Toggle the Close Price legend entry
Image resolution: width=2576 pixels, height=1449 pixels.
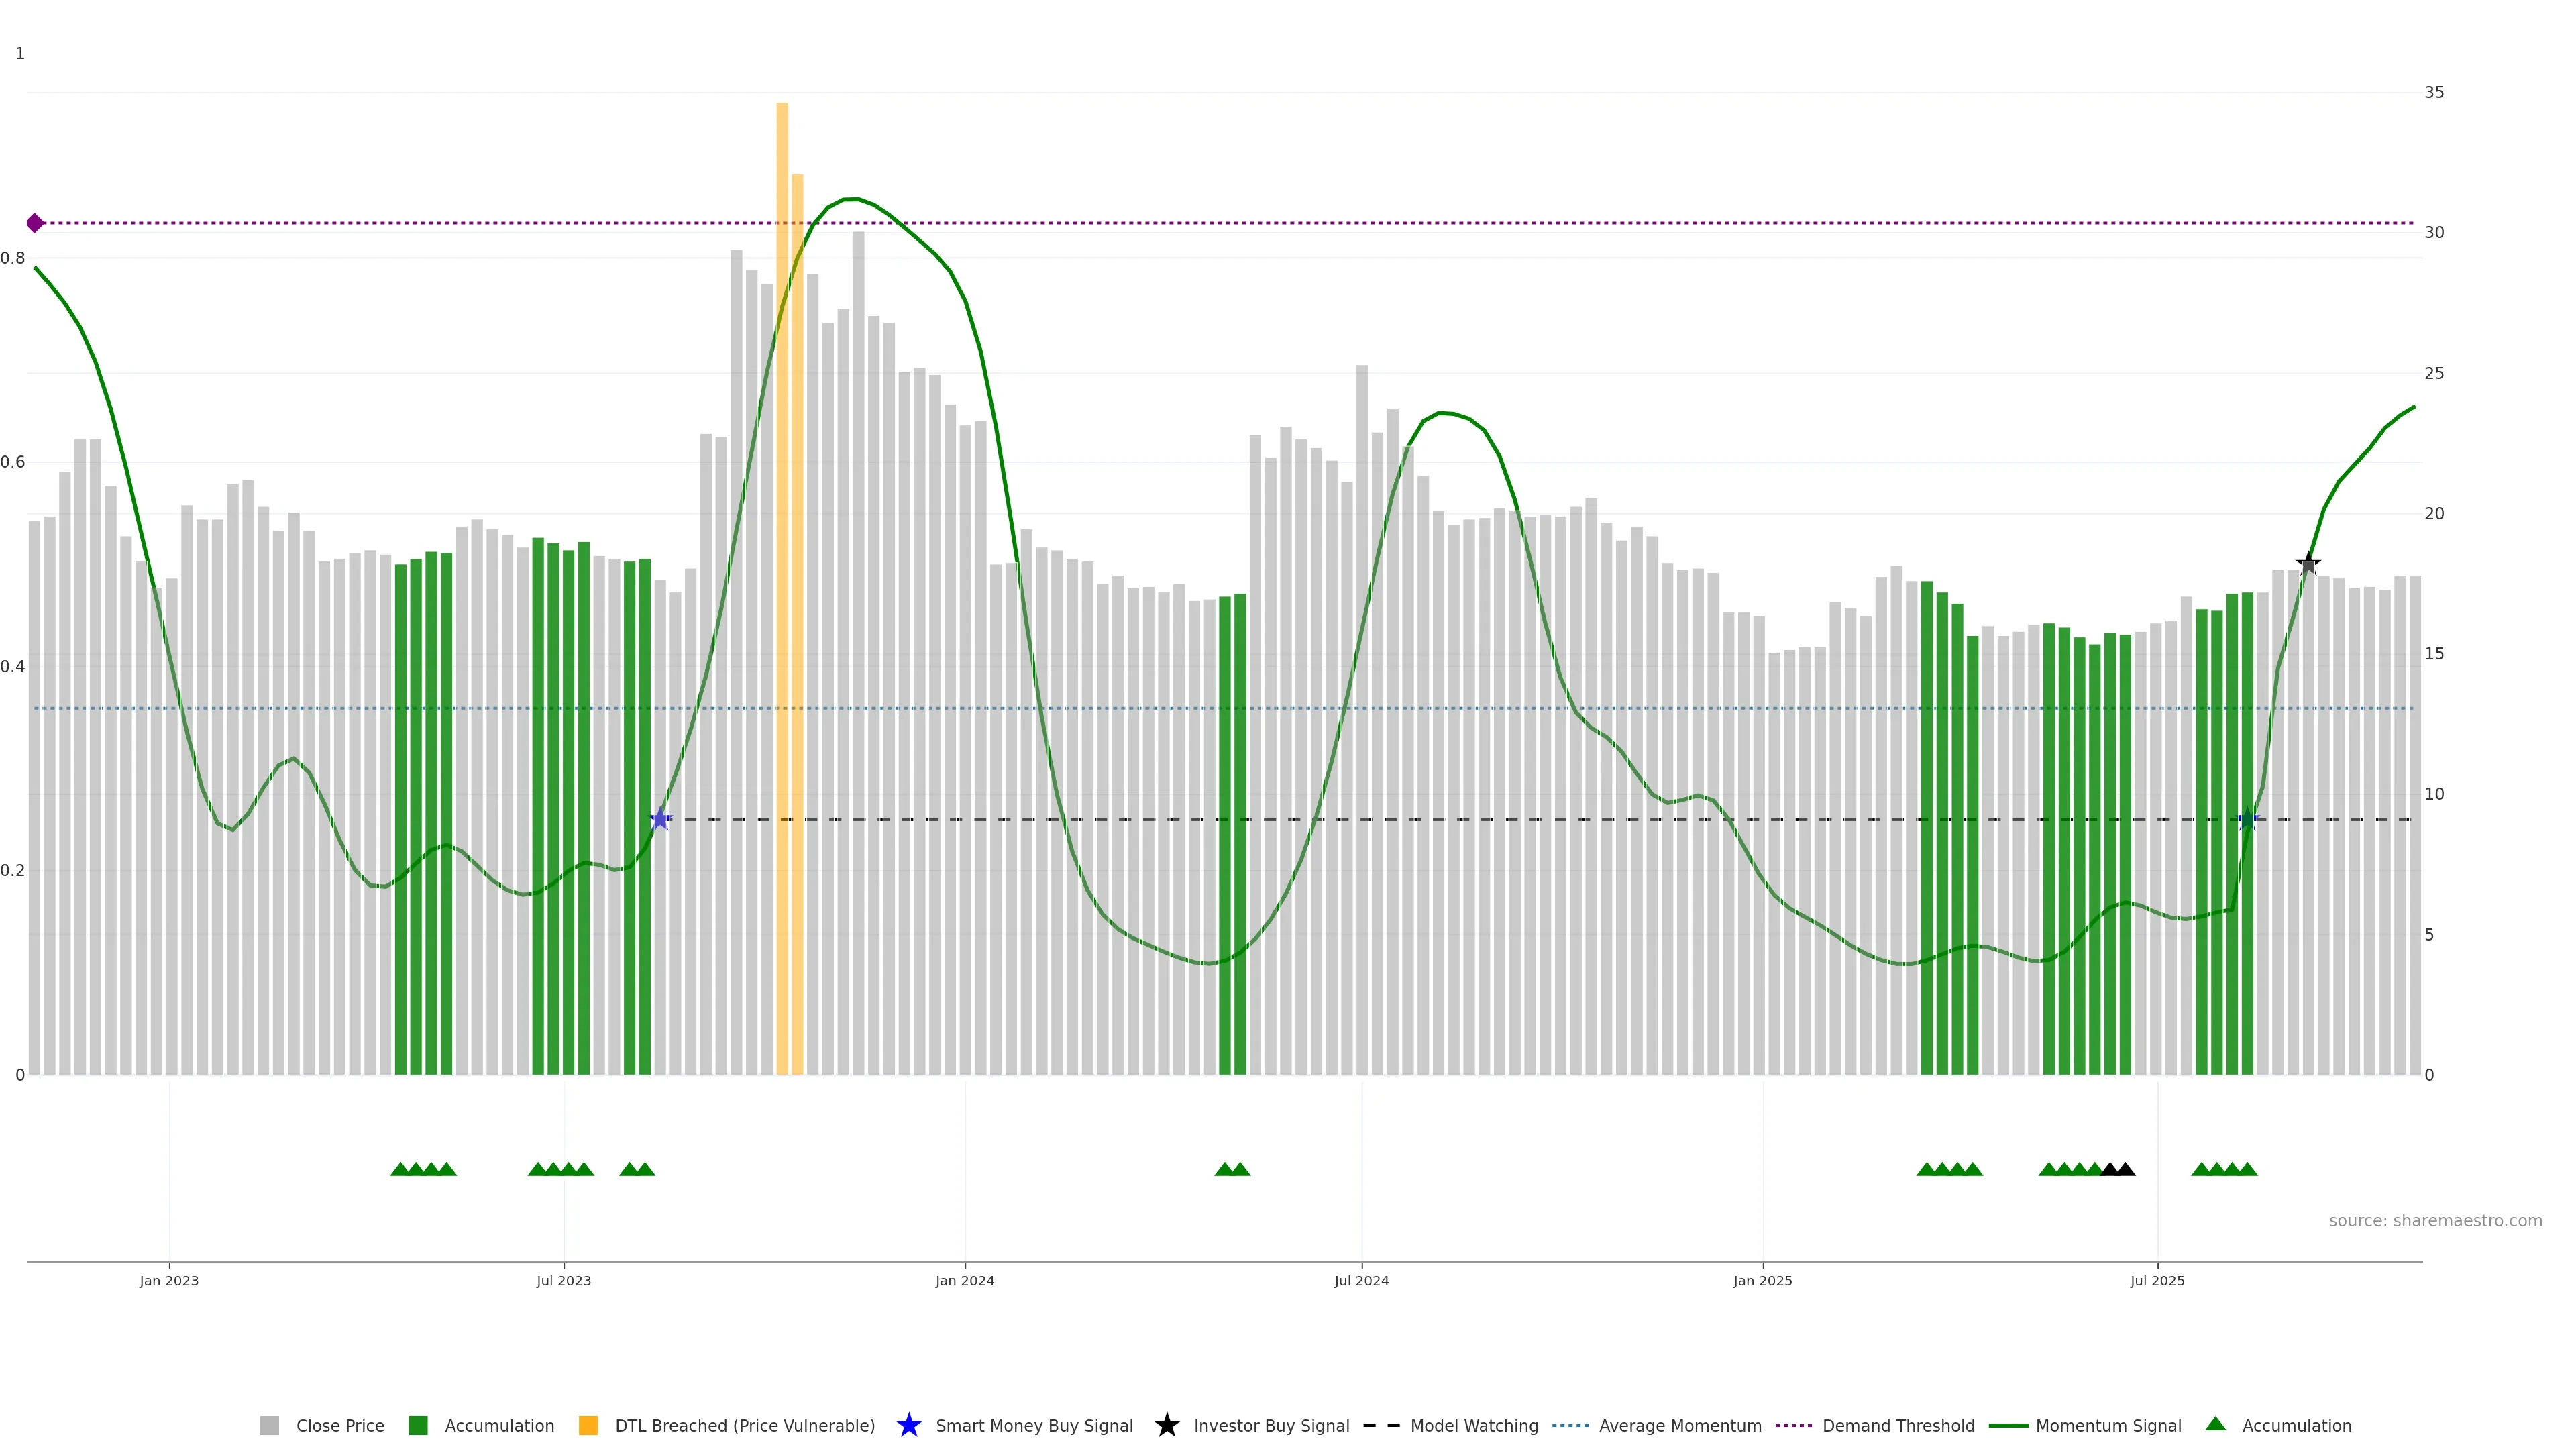point(339,1426)
